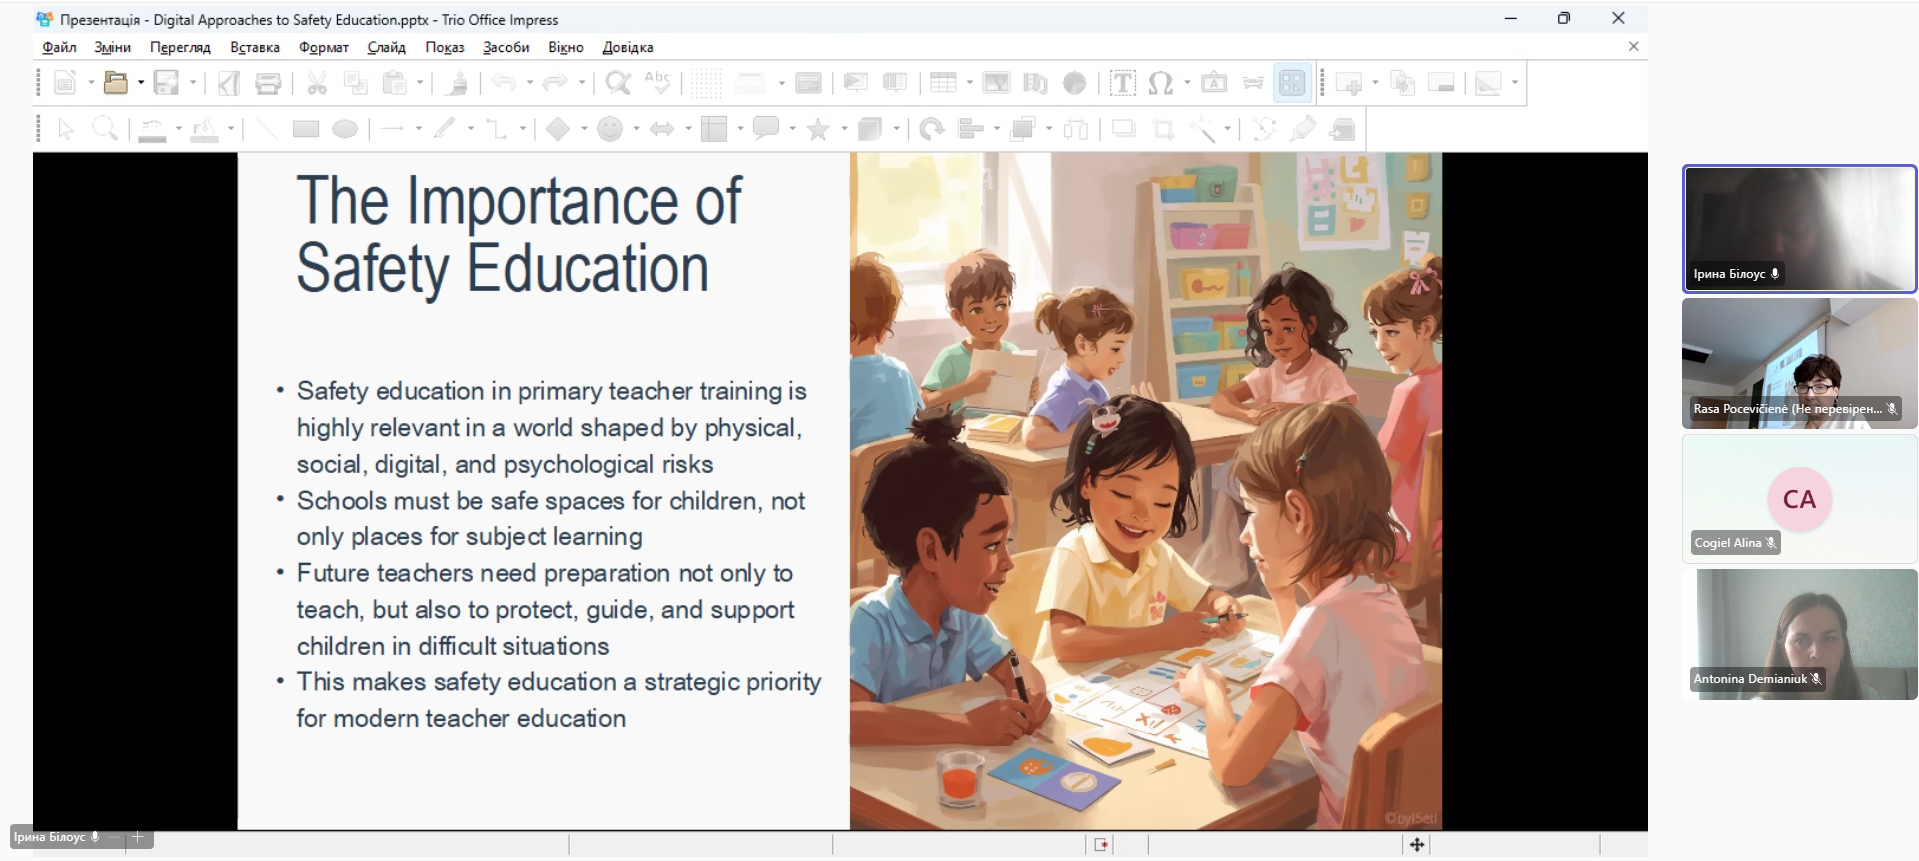Click the Insert Image icon
The image size is (1919, 861).
(x=996, y=83)
